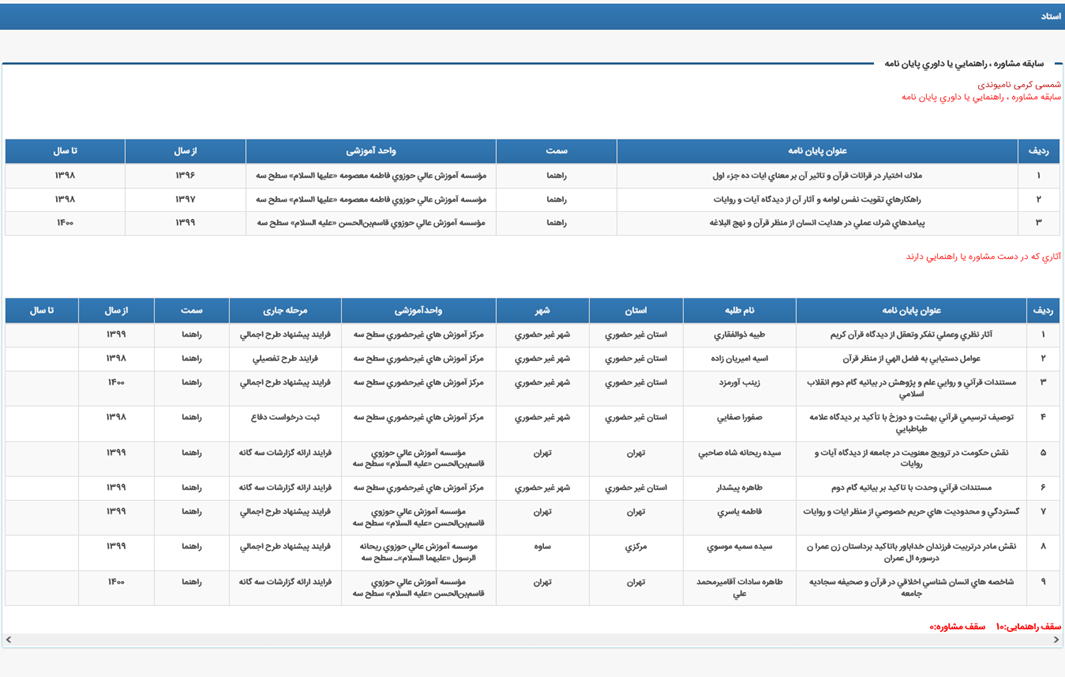Screen dimensions: 1065x677
Task: Click student name زينب آورمزد
Action: click(739, 382)
